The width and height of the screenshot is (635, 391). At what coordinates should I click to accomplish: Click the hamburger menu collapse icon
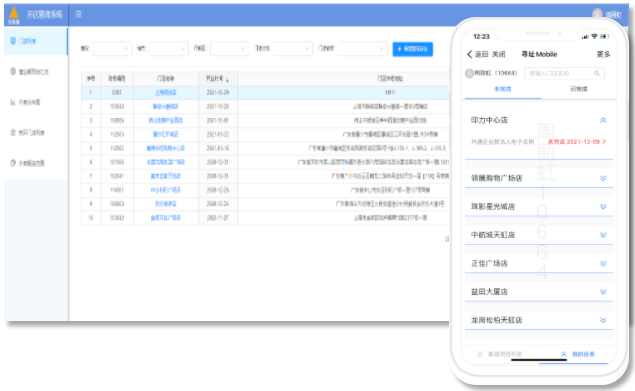pyautogui.click(x=79, y=14)
